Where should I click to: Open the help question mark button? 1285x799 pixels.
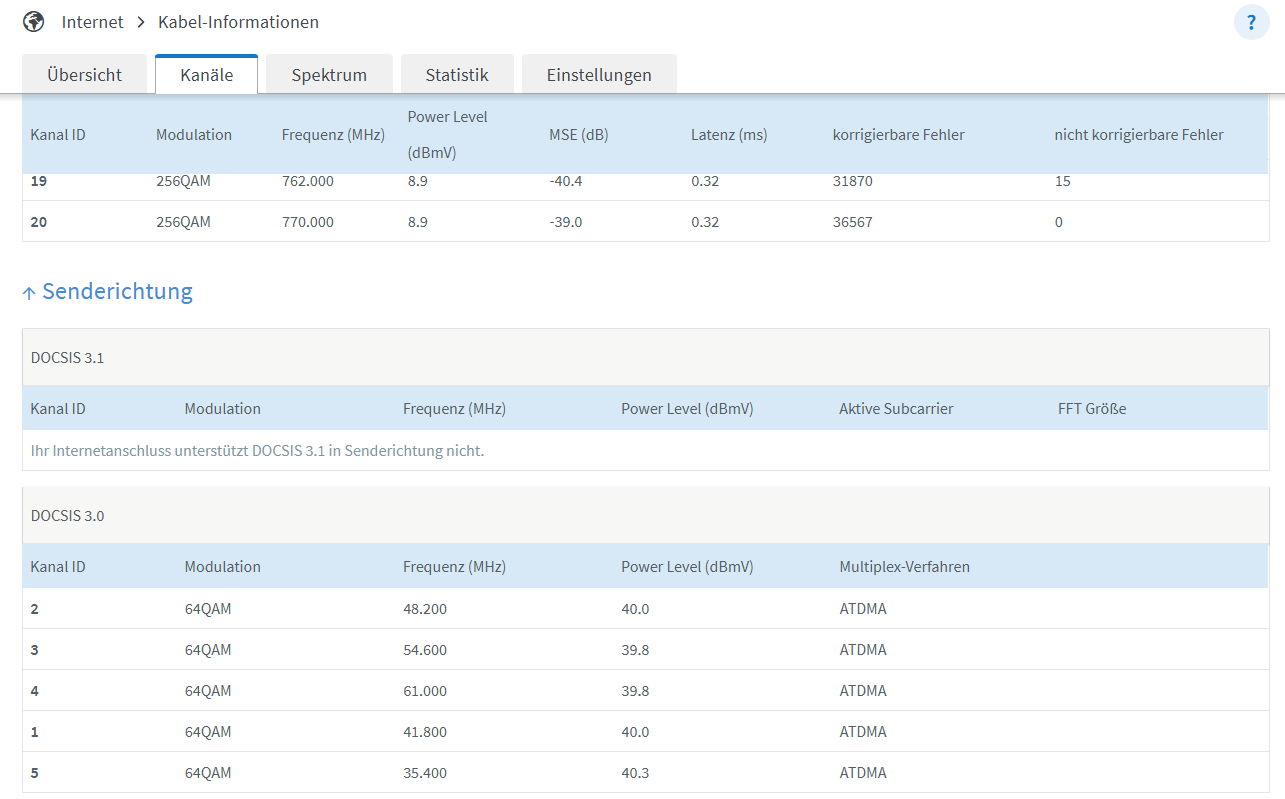[x=1251, y=22]
